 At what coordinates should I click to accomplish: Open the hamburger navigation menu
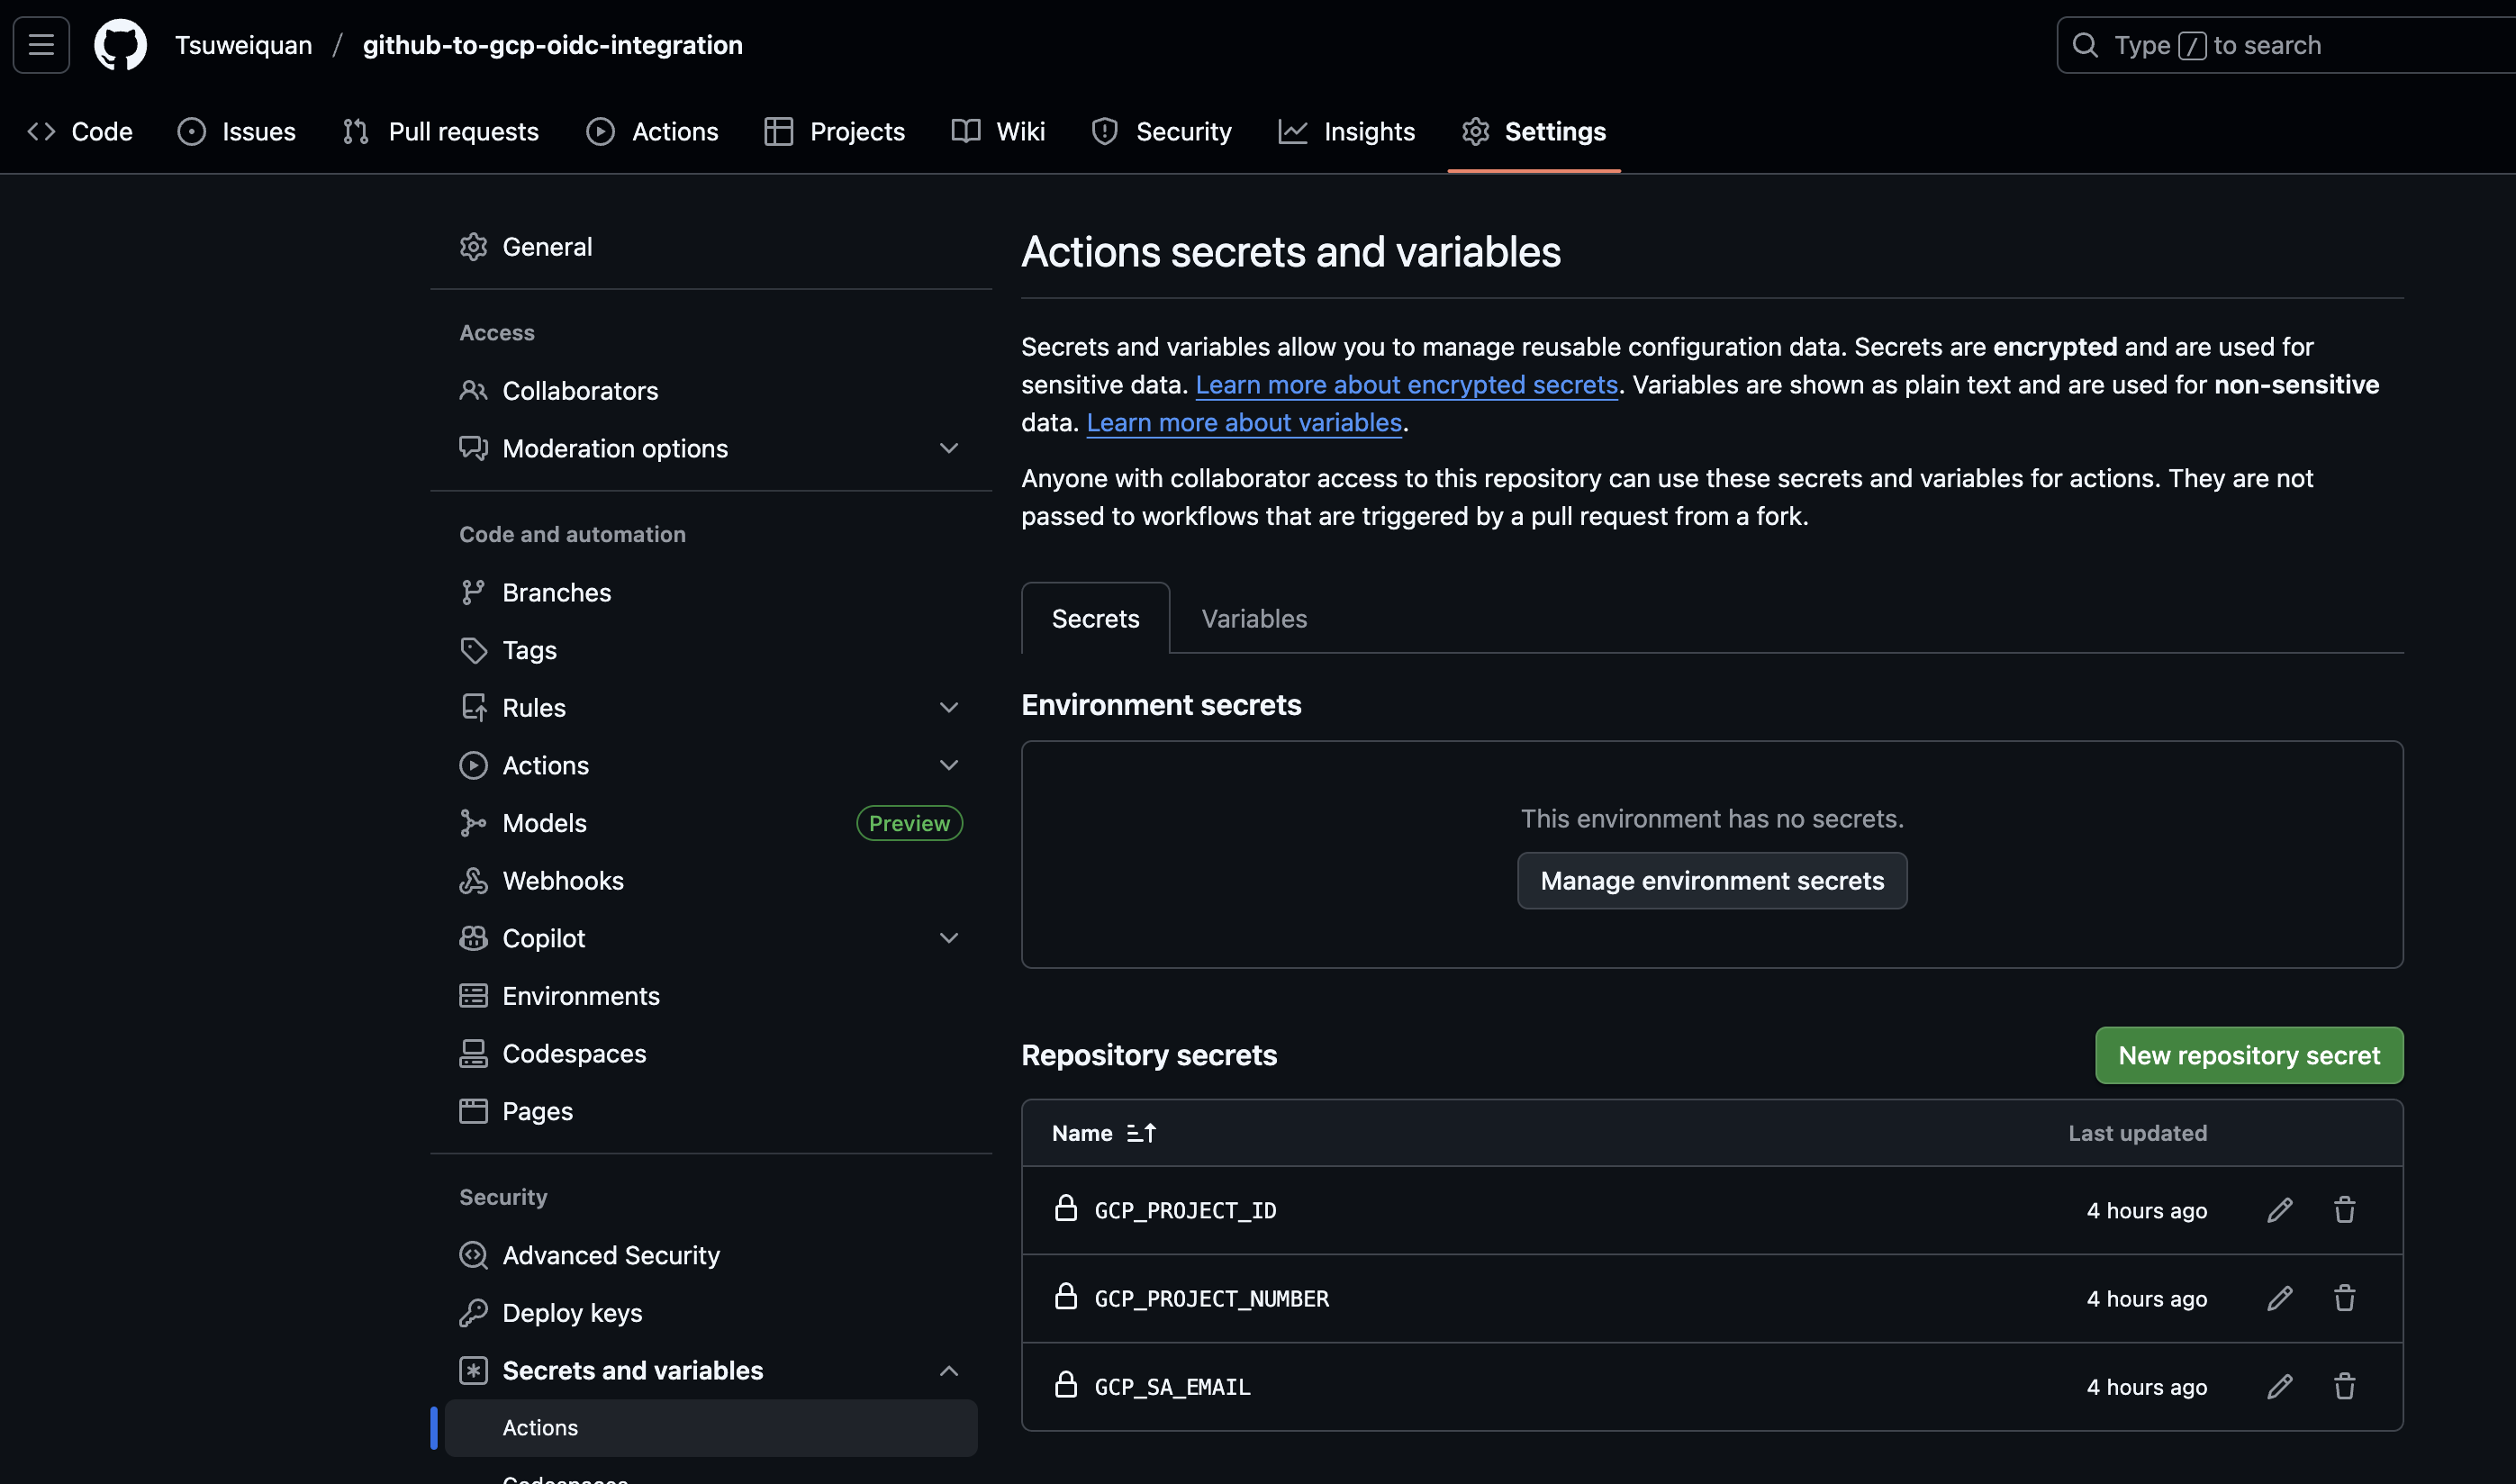[x=41, y=45]
